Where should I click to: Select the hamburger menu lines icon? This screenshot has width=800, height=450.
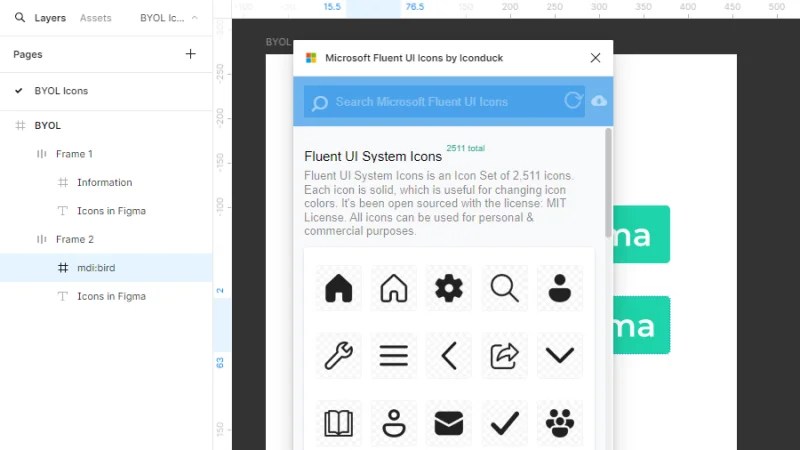tap(394, 356)
